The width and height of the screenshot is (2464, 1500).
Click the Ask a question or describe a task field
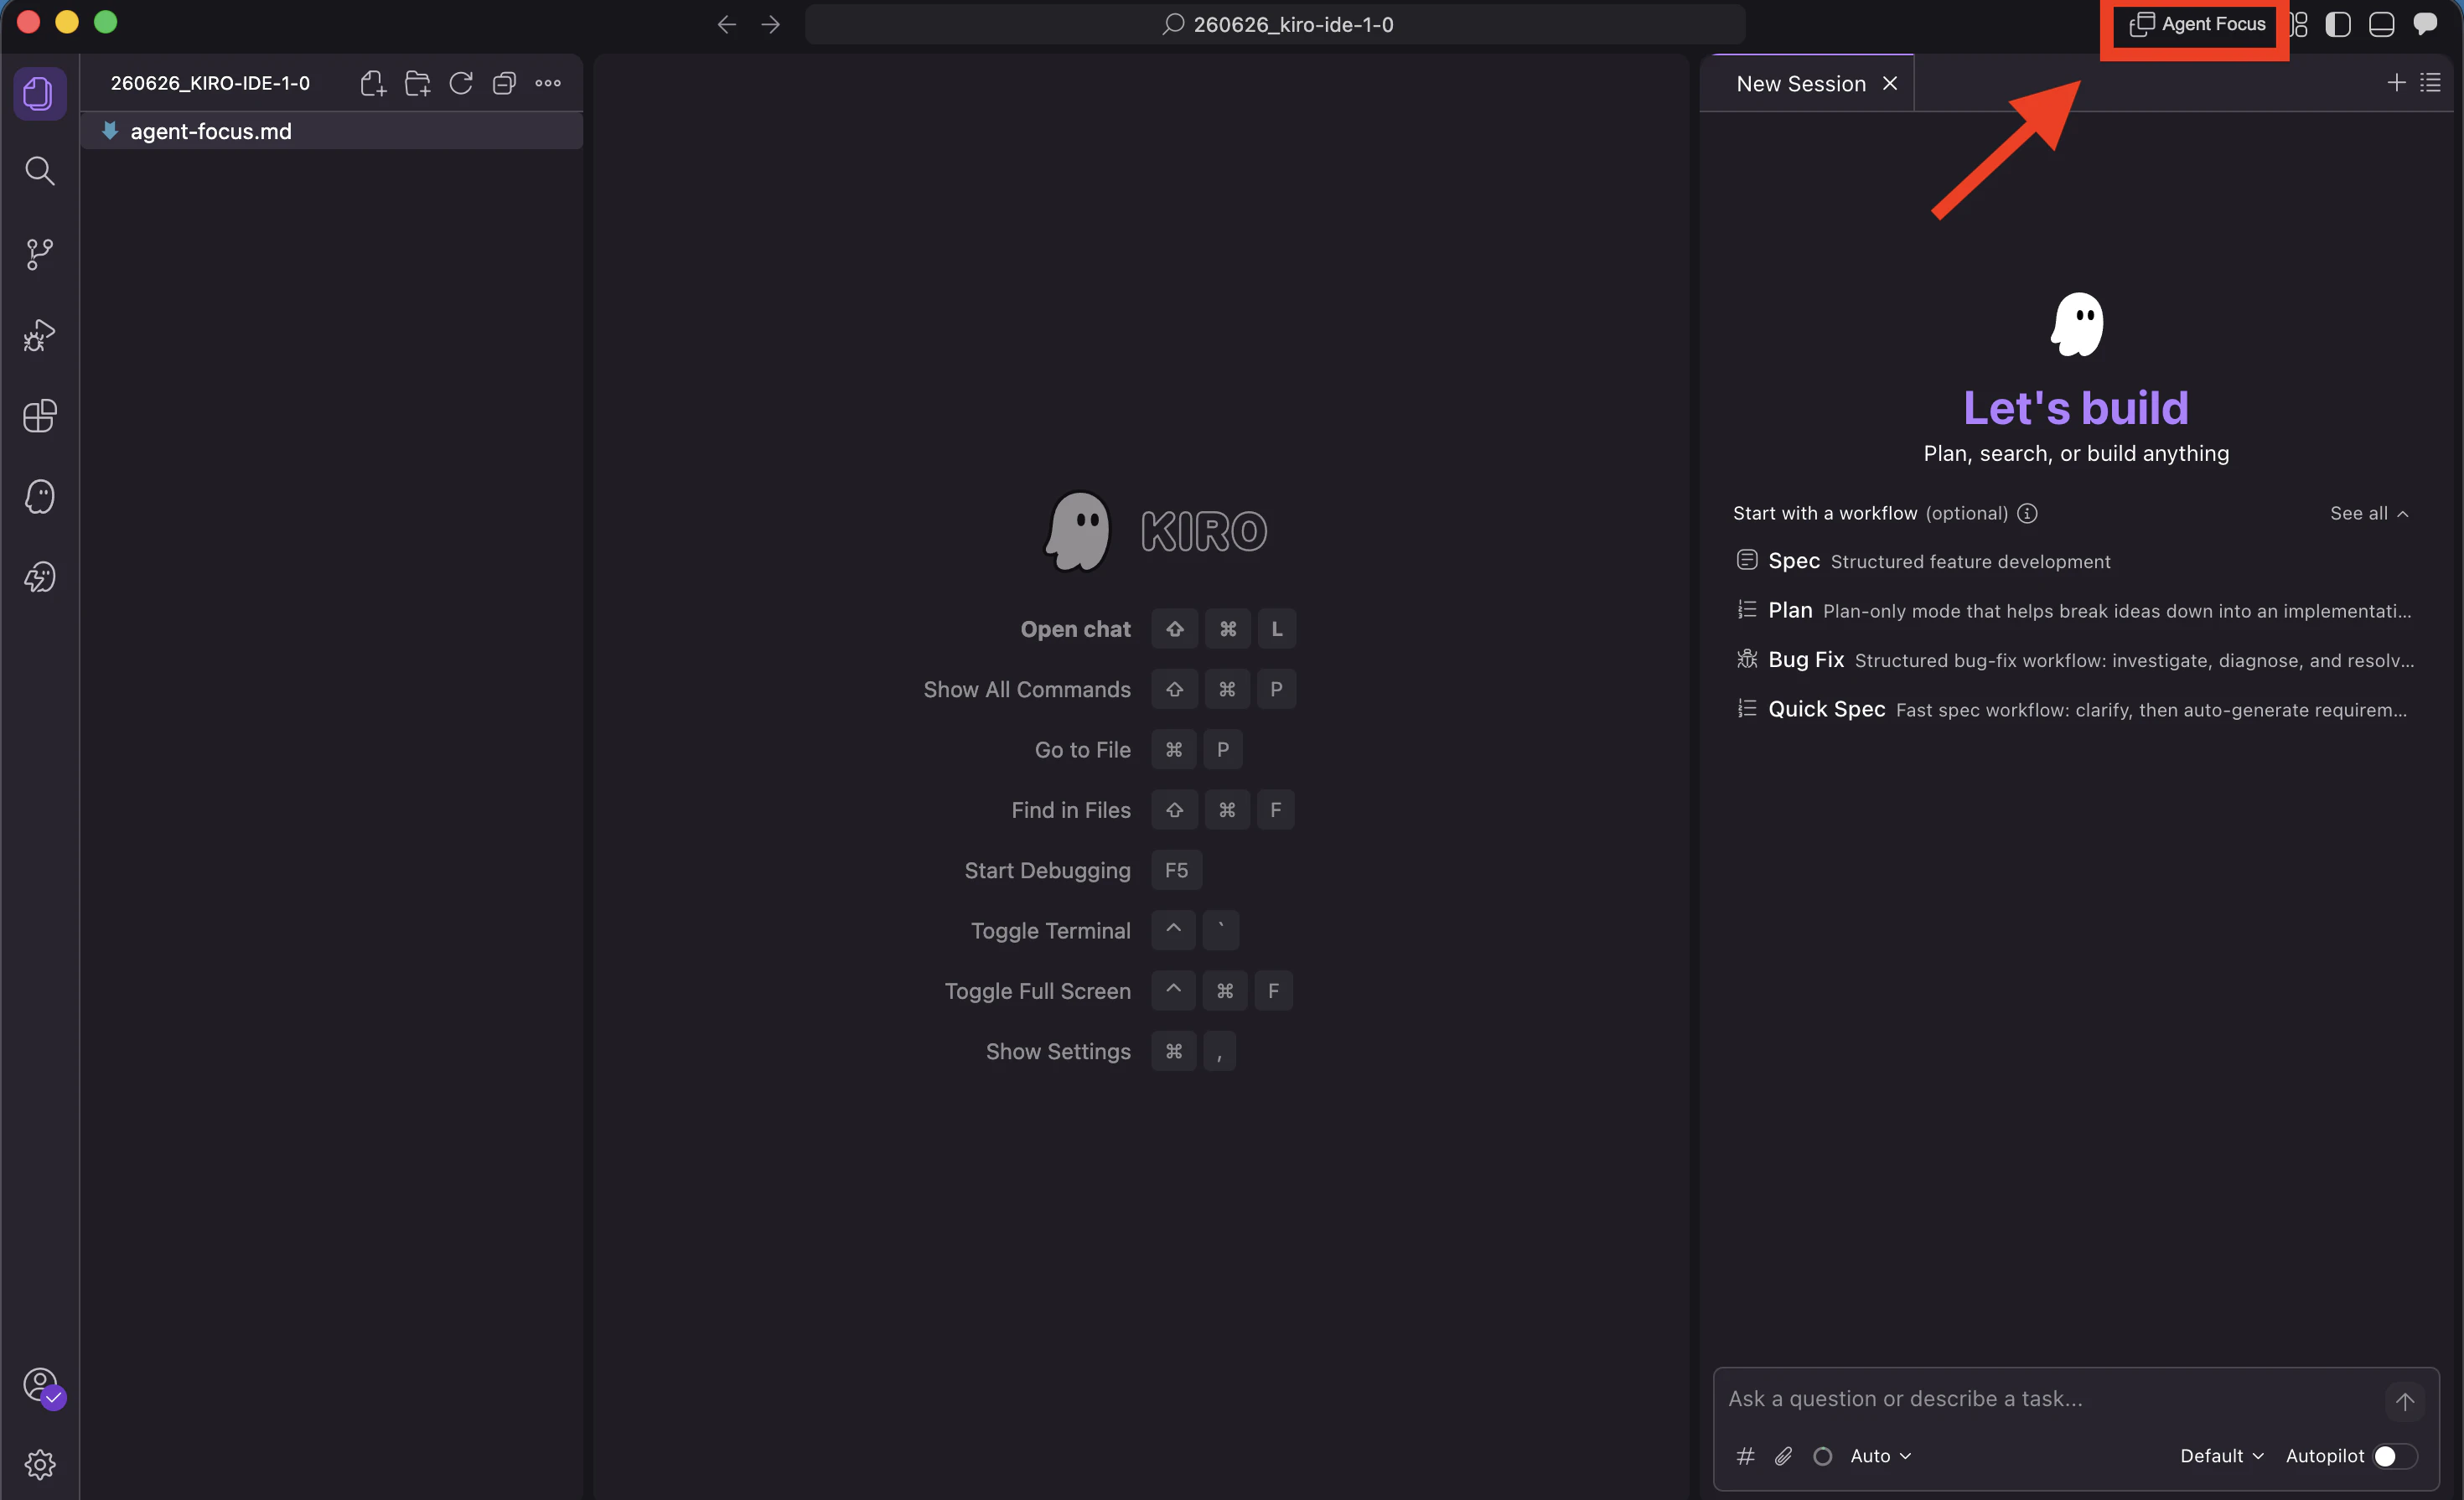tap(2050, 1399)
